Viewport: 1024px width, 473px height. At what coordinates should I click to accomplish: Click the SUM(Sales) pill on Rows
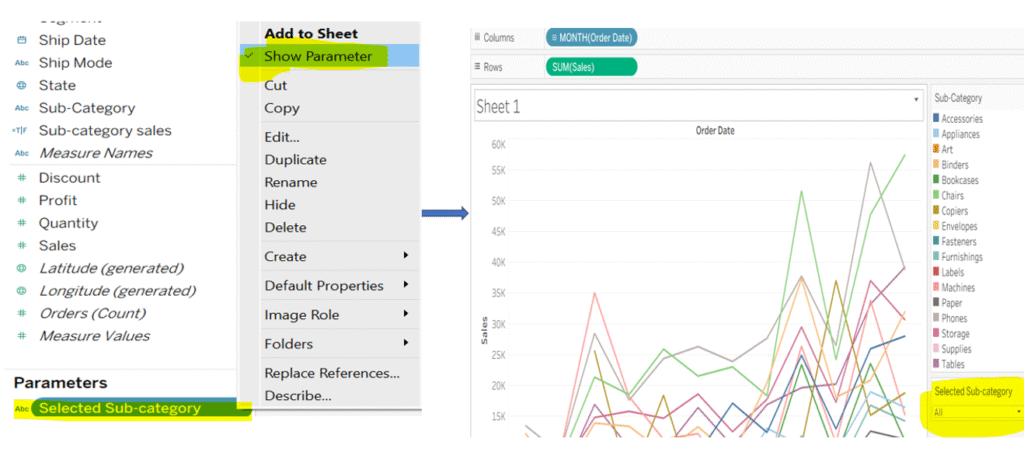point(591,67)
